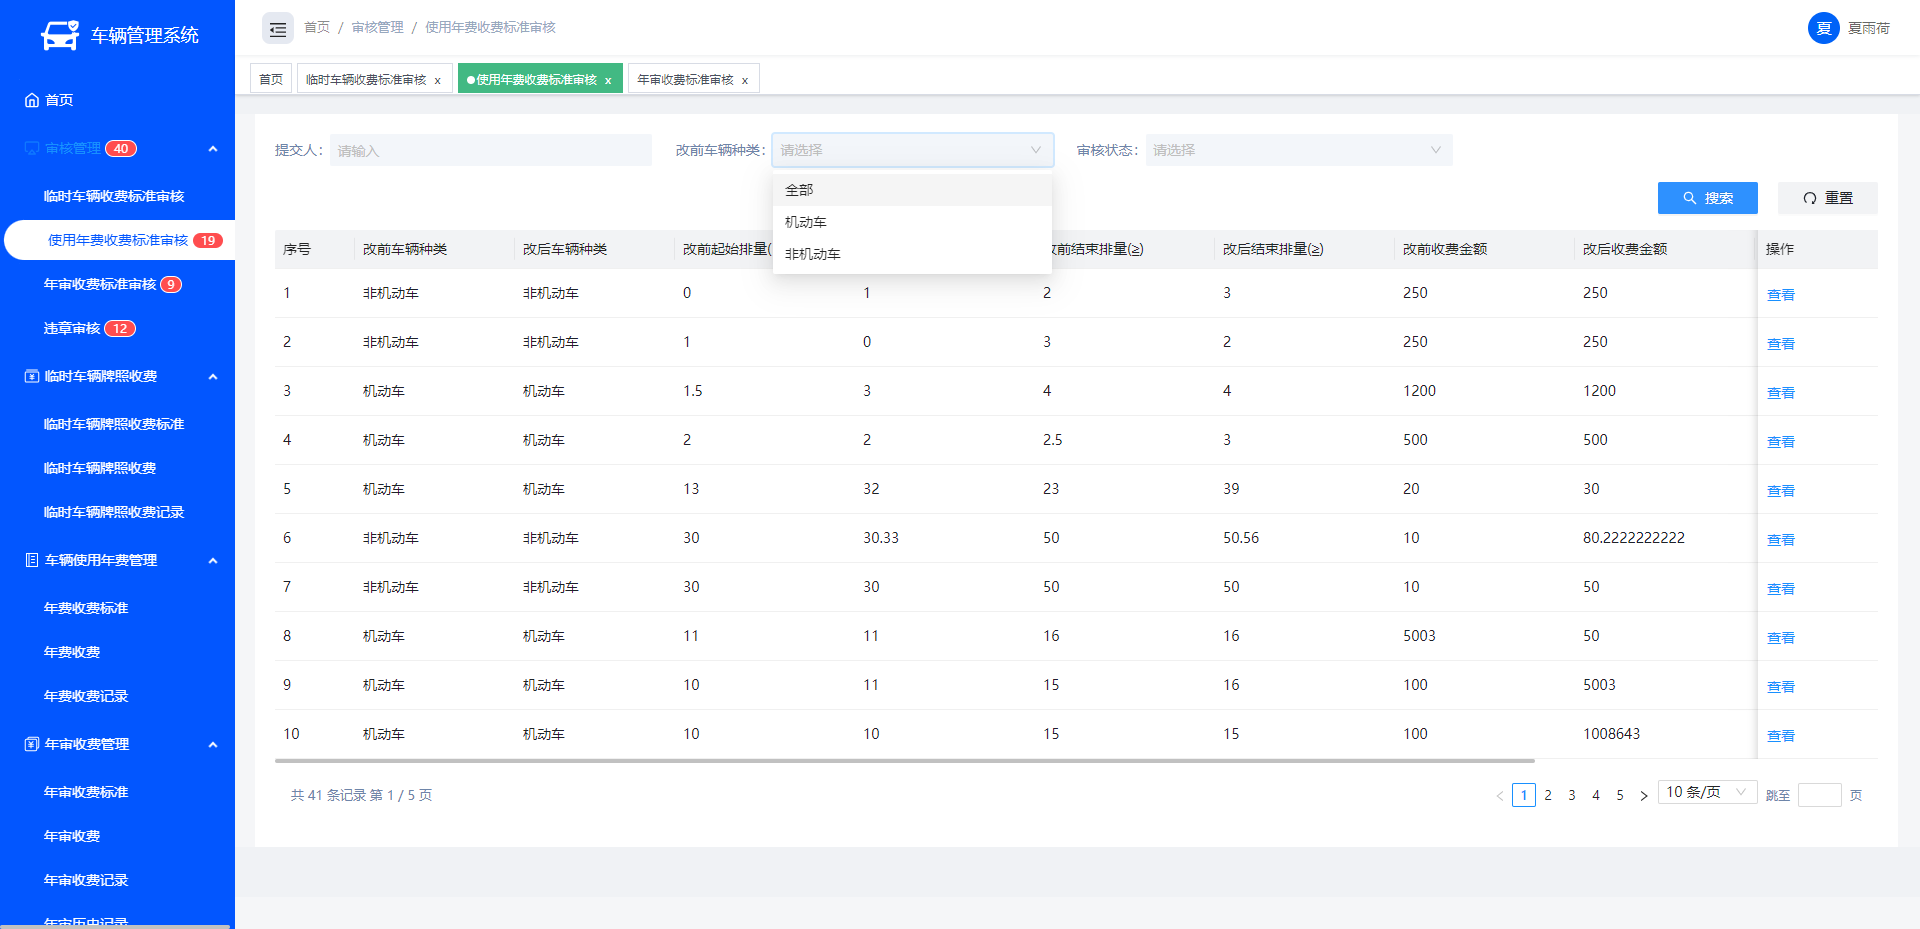This screenshot has width=1920, height=929.
Task: Open 临时车辆收费标准审核 in the sidebar
Action: coord(113,196)
